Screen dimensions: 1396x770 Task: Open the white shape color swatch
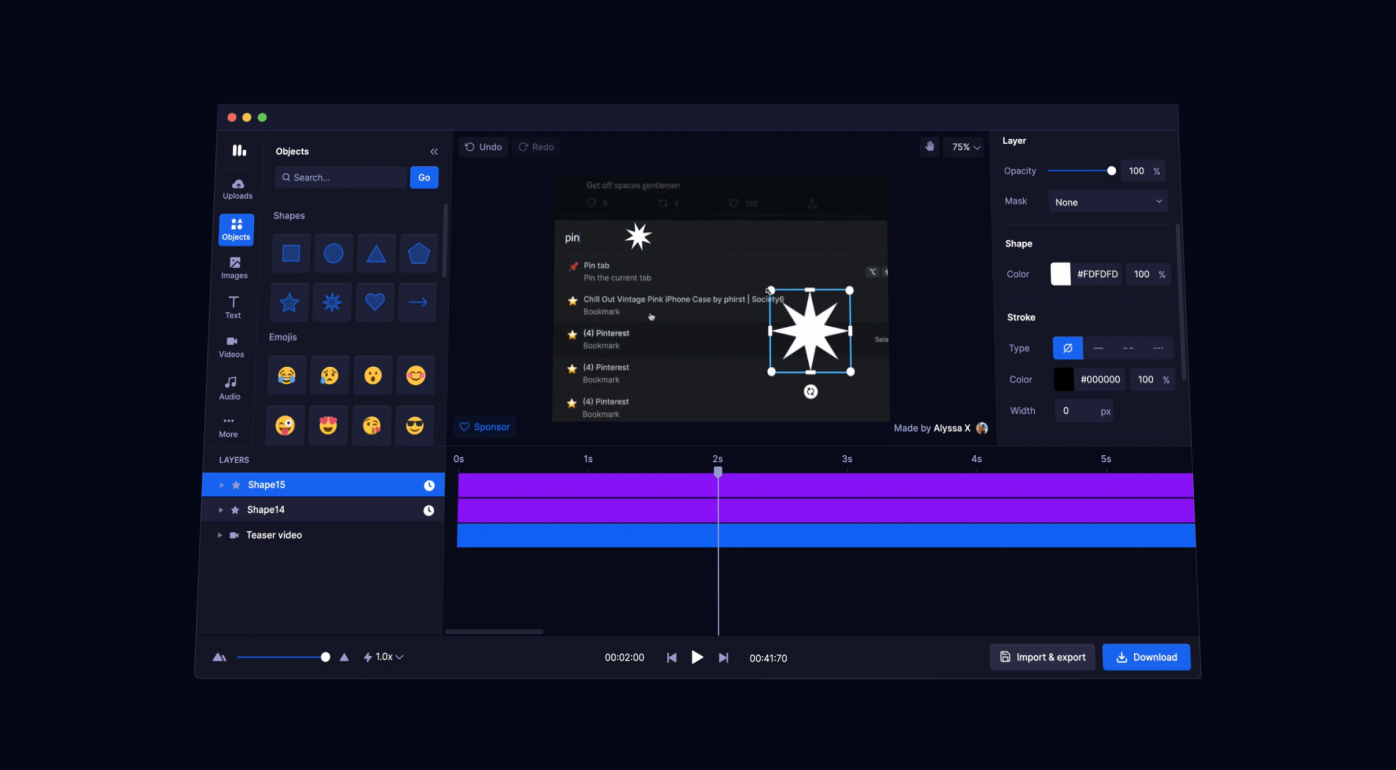(x=1061, y=274)
